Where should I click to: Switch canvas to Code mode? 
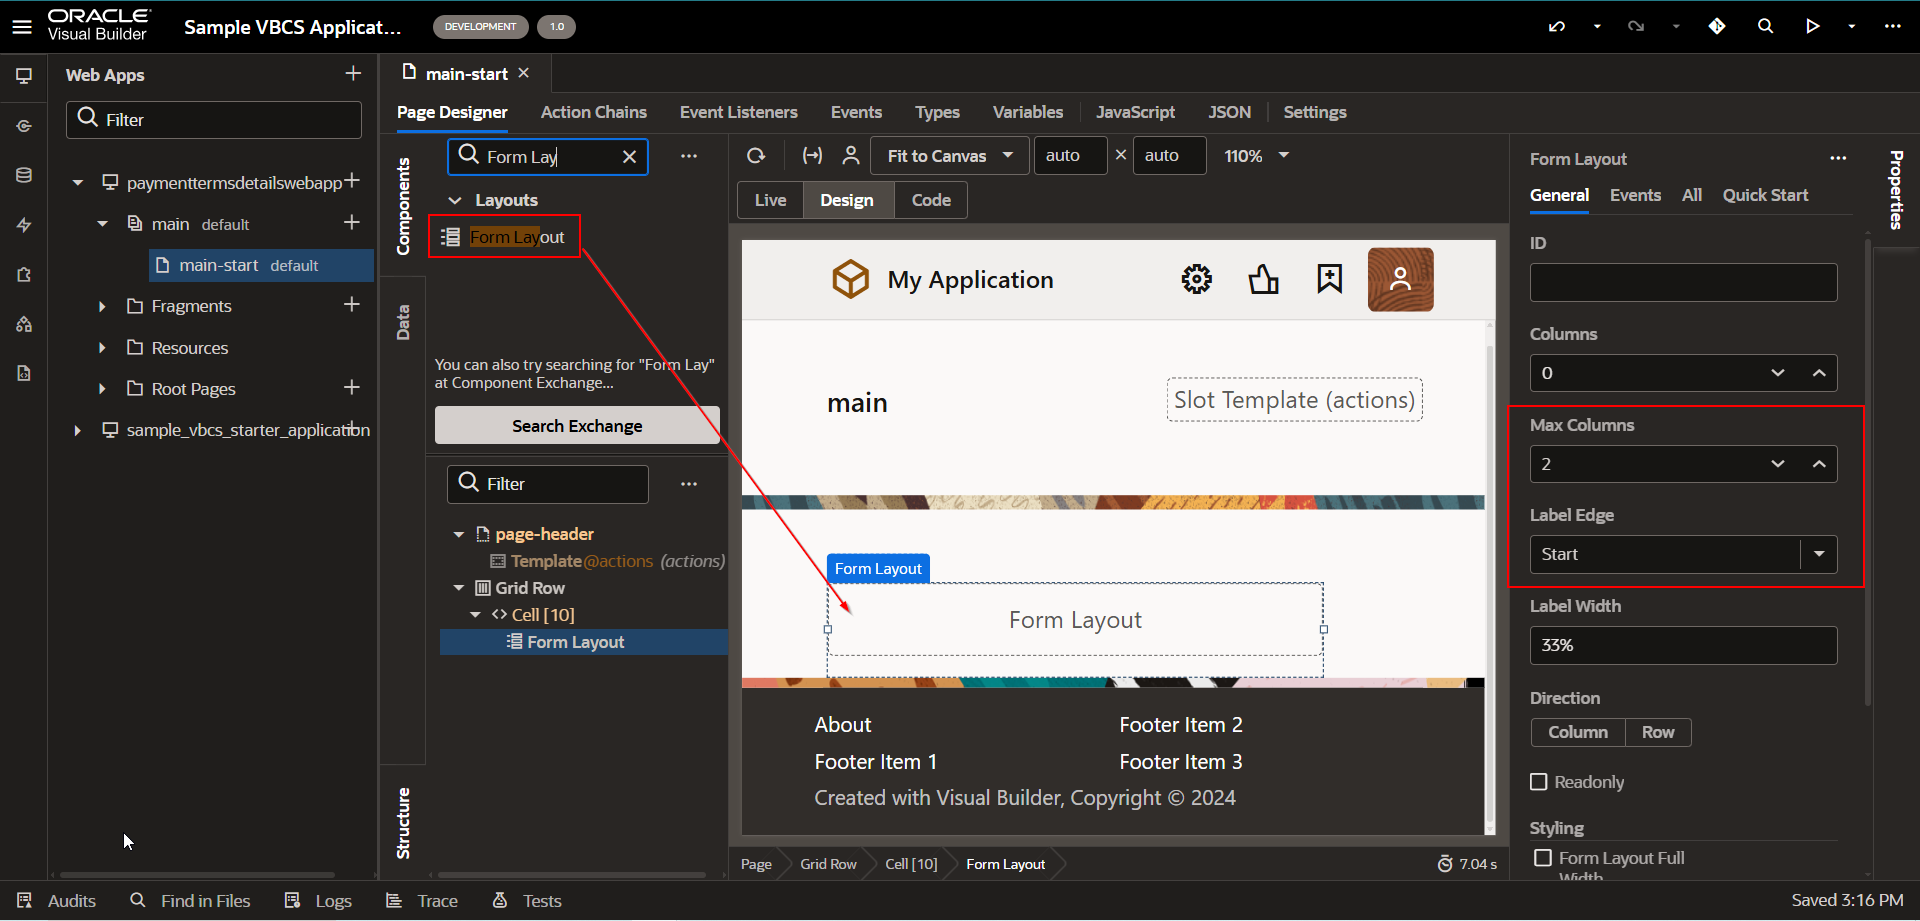tap(931, 200)
